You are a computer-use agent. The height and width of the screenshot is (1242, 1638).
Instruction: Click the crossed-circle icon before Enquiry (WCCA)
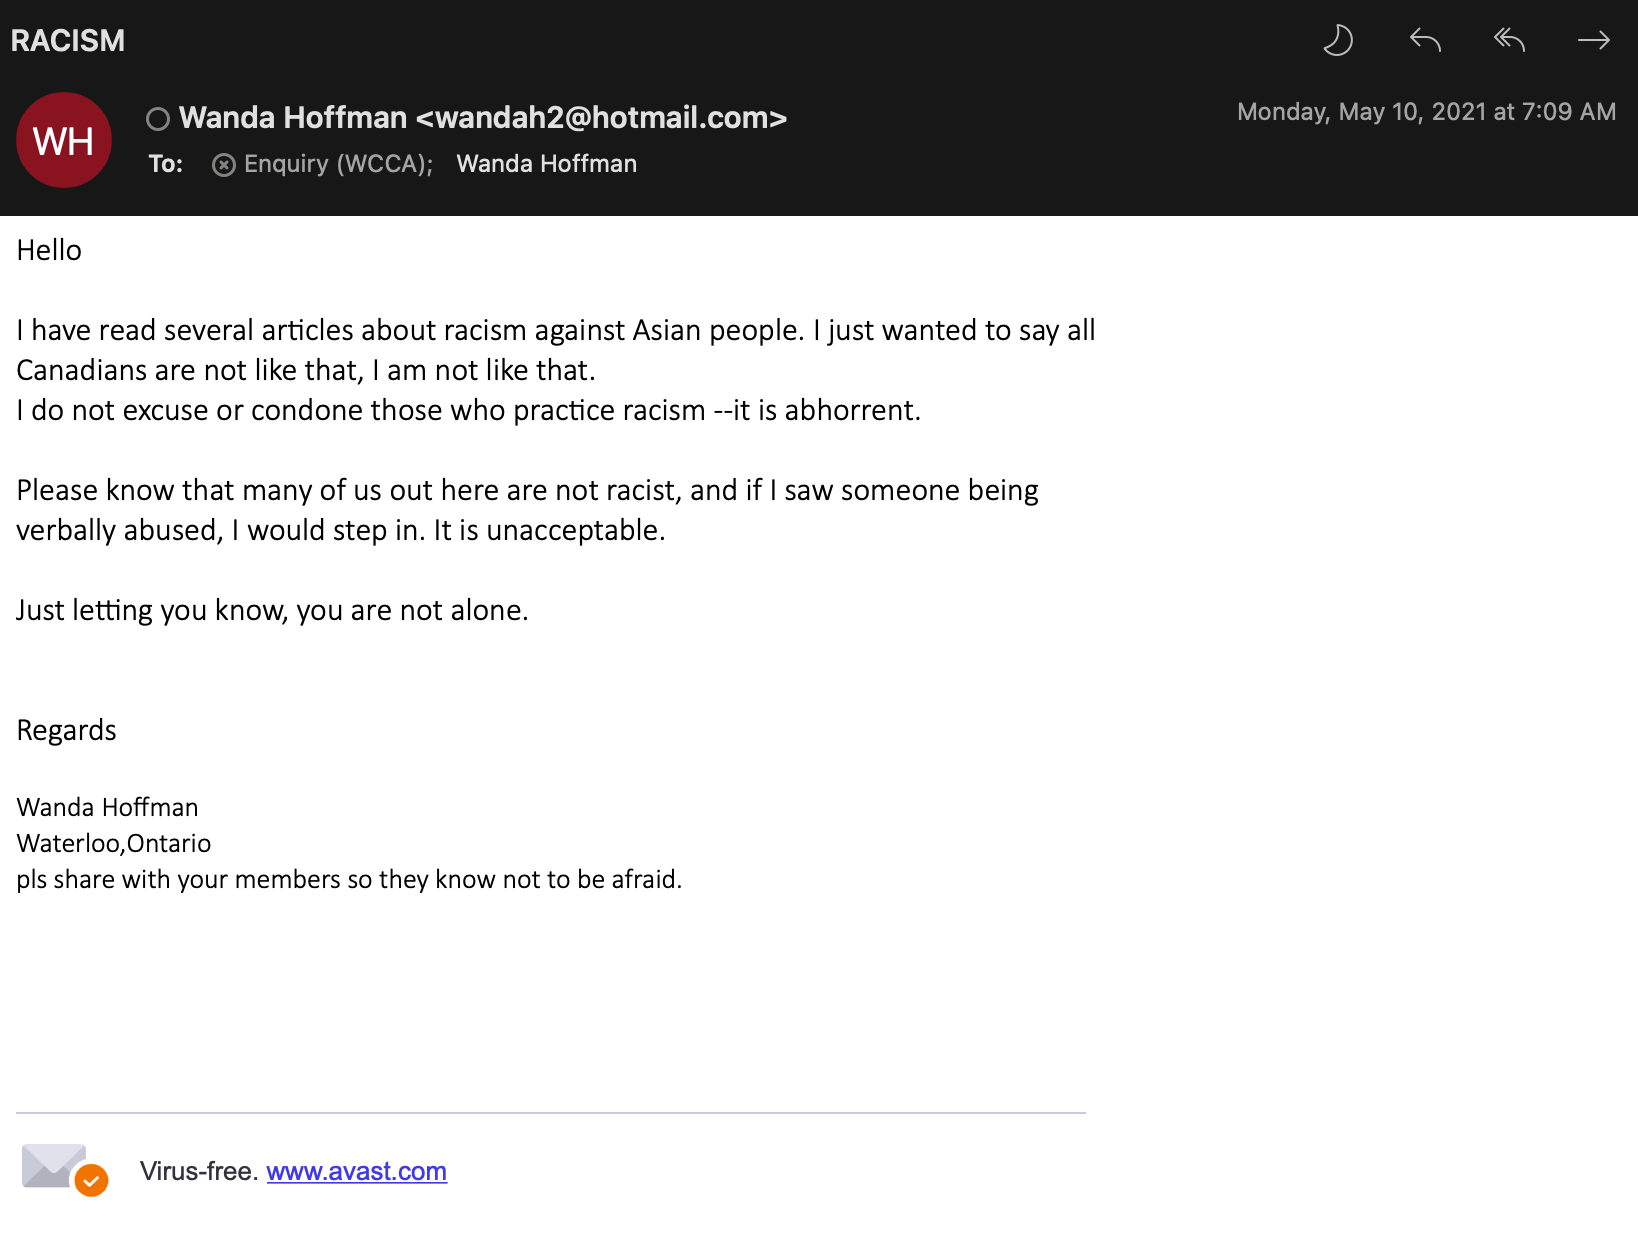(224, 165)
